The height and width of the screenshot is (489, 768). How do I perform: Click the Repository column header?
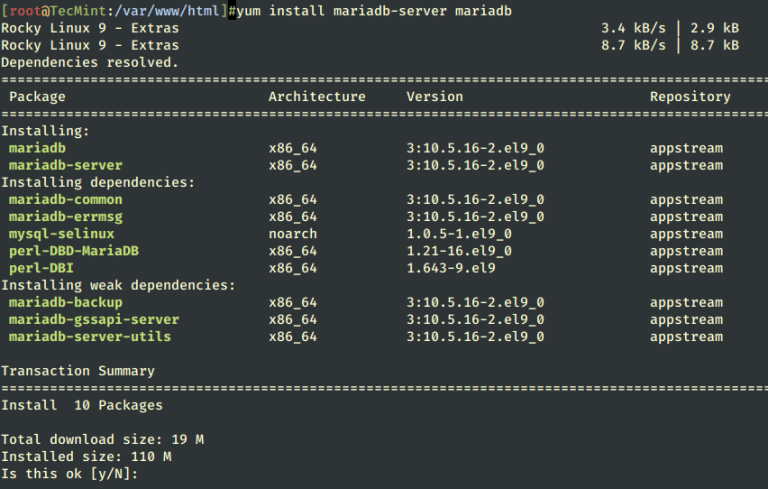pyautogui.click(x=690, y=97)
